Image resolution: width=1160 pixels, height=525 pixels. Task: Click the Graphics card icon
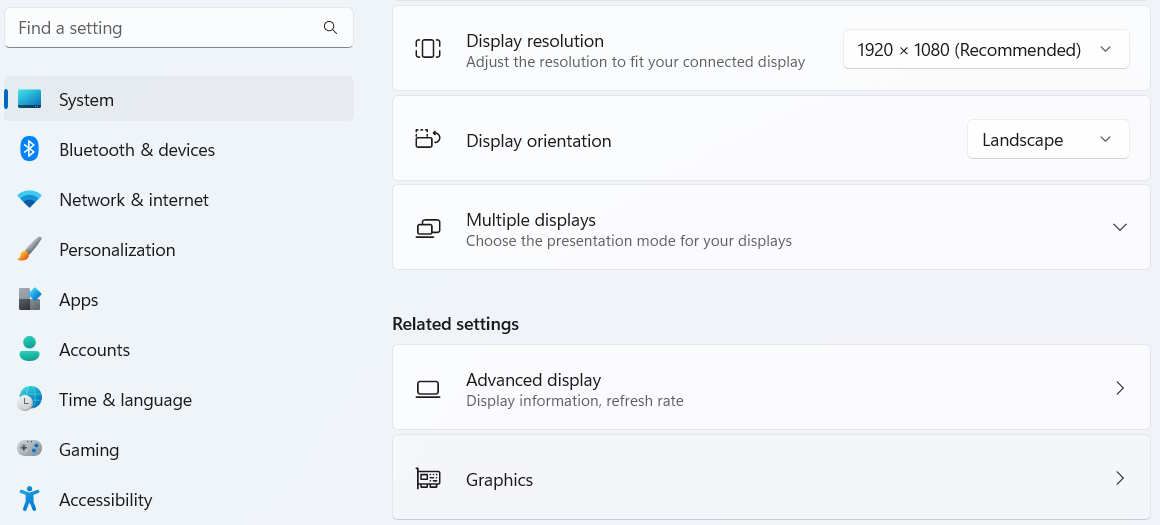[x=428, y=479]
